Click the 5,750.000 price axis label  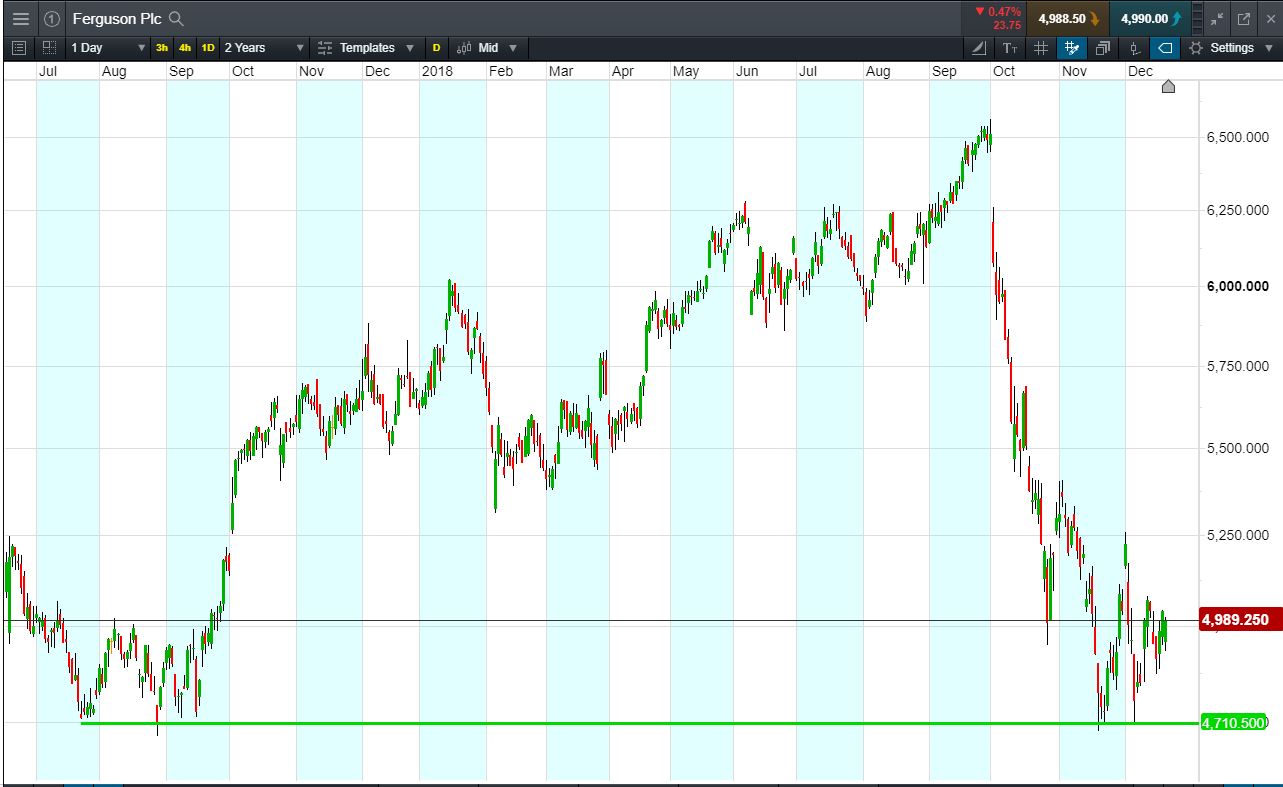[x=1238, y=367]
